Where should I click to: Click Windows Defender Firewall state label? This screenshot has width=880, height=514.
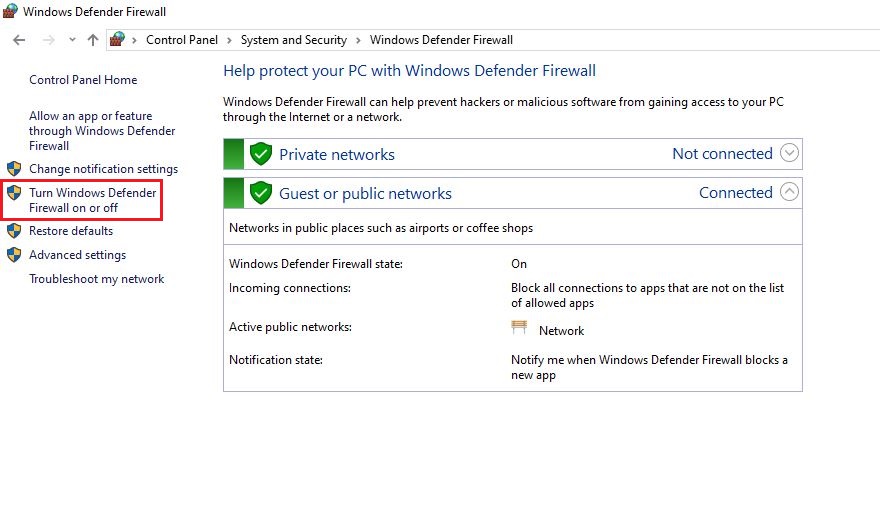316,264
